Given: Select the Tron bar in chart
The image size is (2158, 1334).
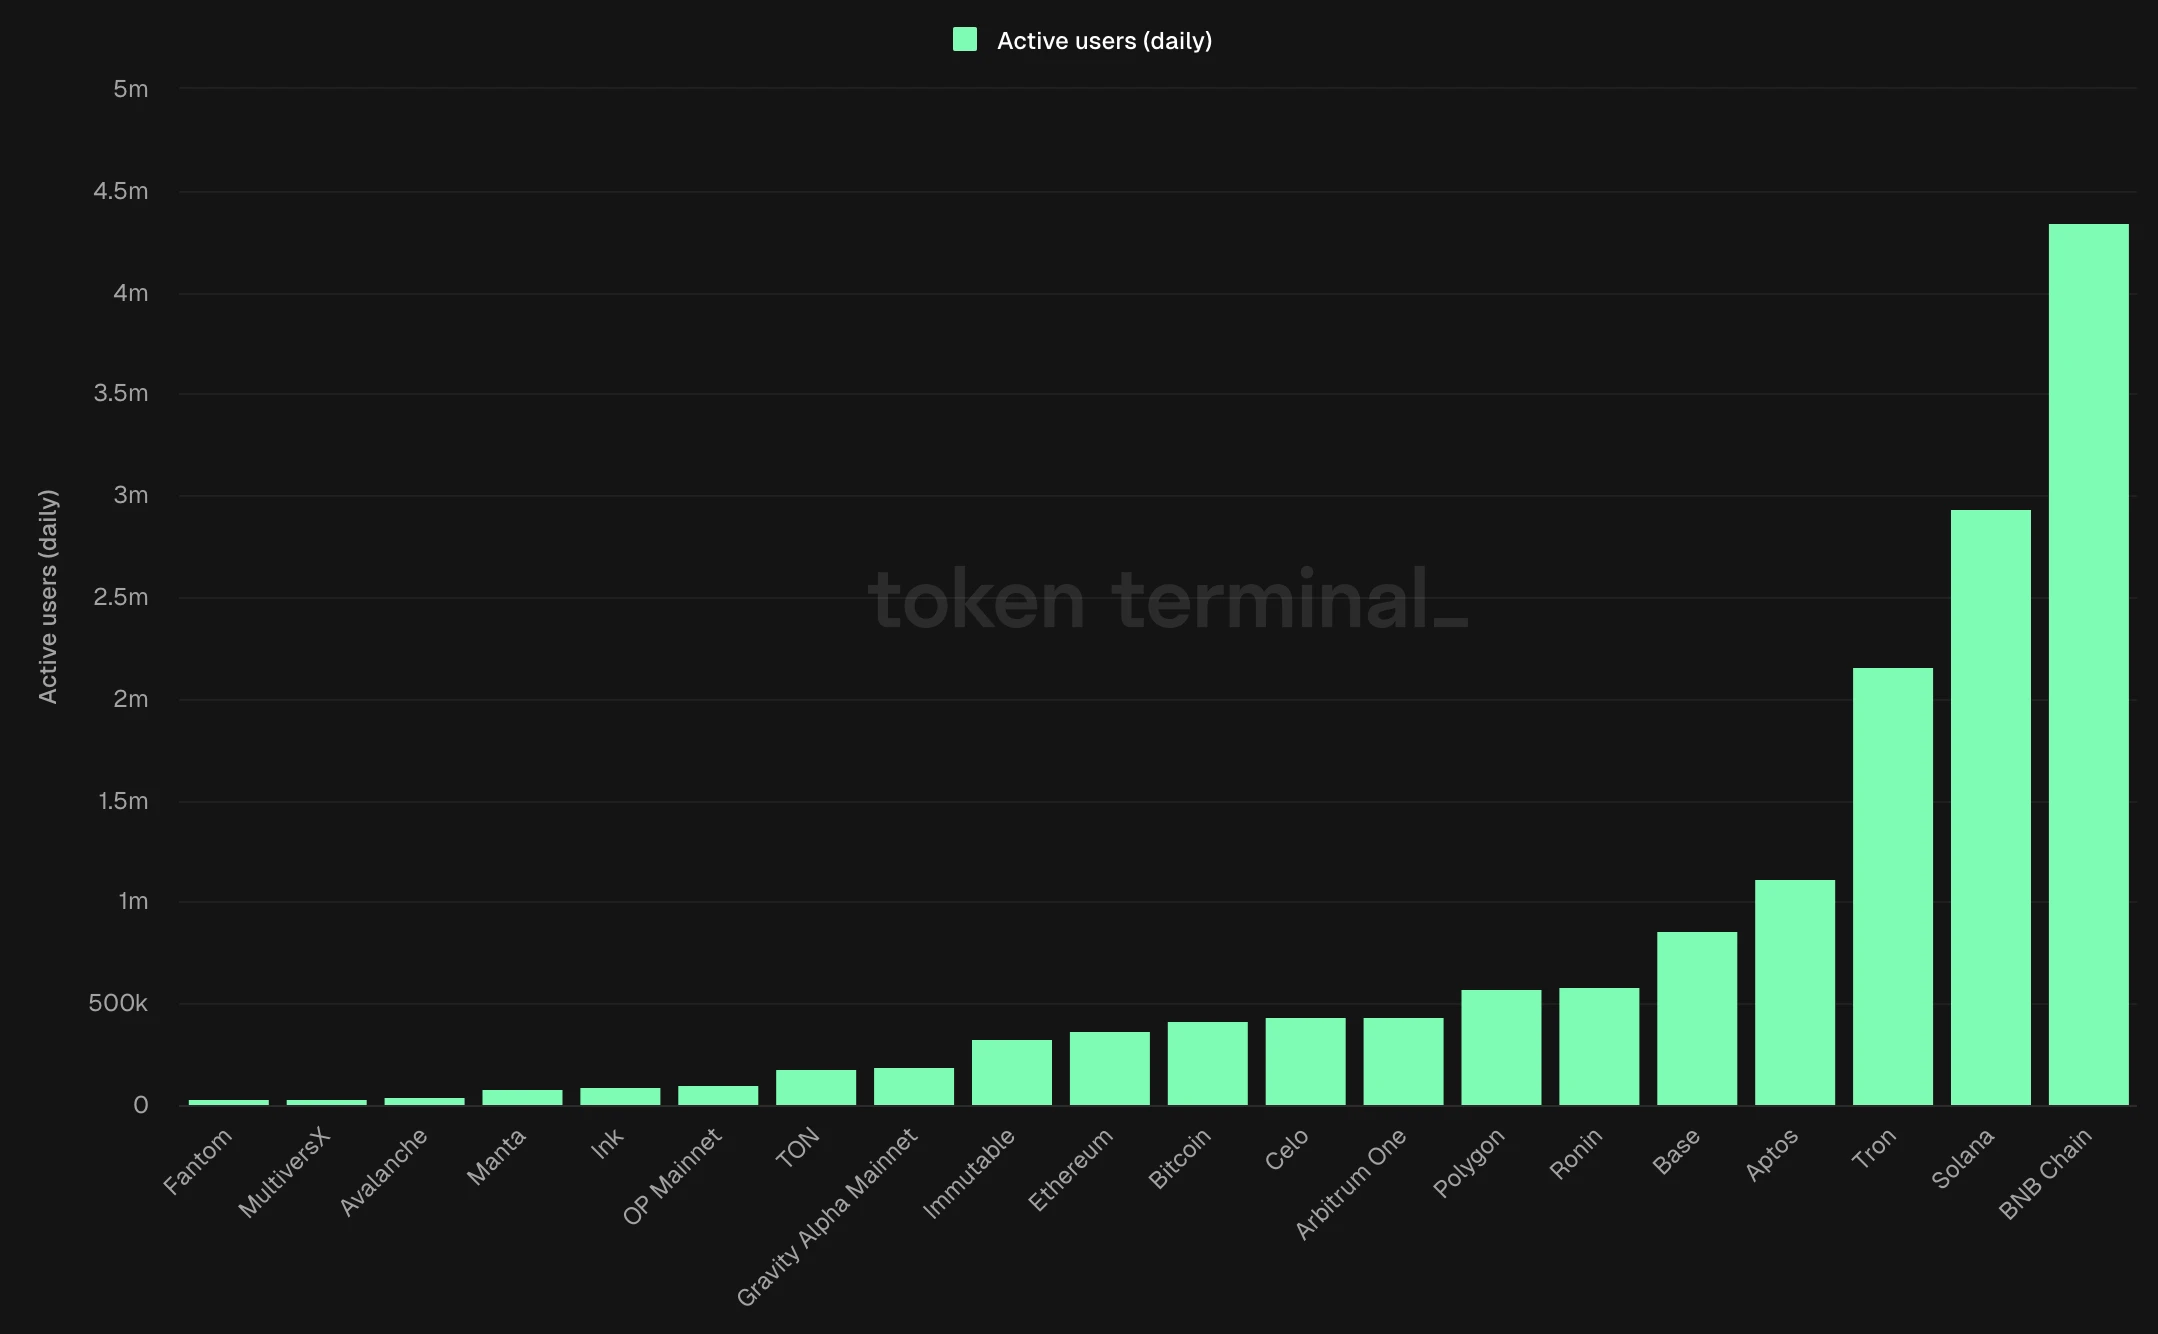Looking at the screenshot, I should (1892, 886).
